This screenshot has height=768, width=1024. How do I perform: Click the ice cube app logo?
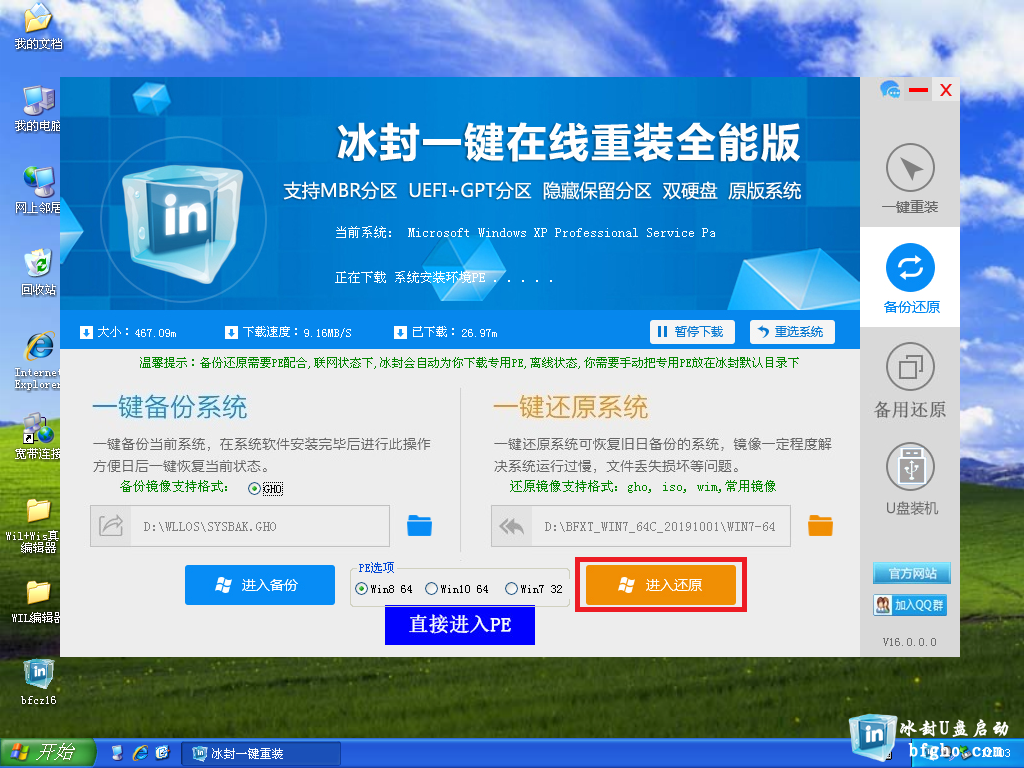pos(182,222)
